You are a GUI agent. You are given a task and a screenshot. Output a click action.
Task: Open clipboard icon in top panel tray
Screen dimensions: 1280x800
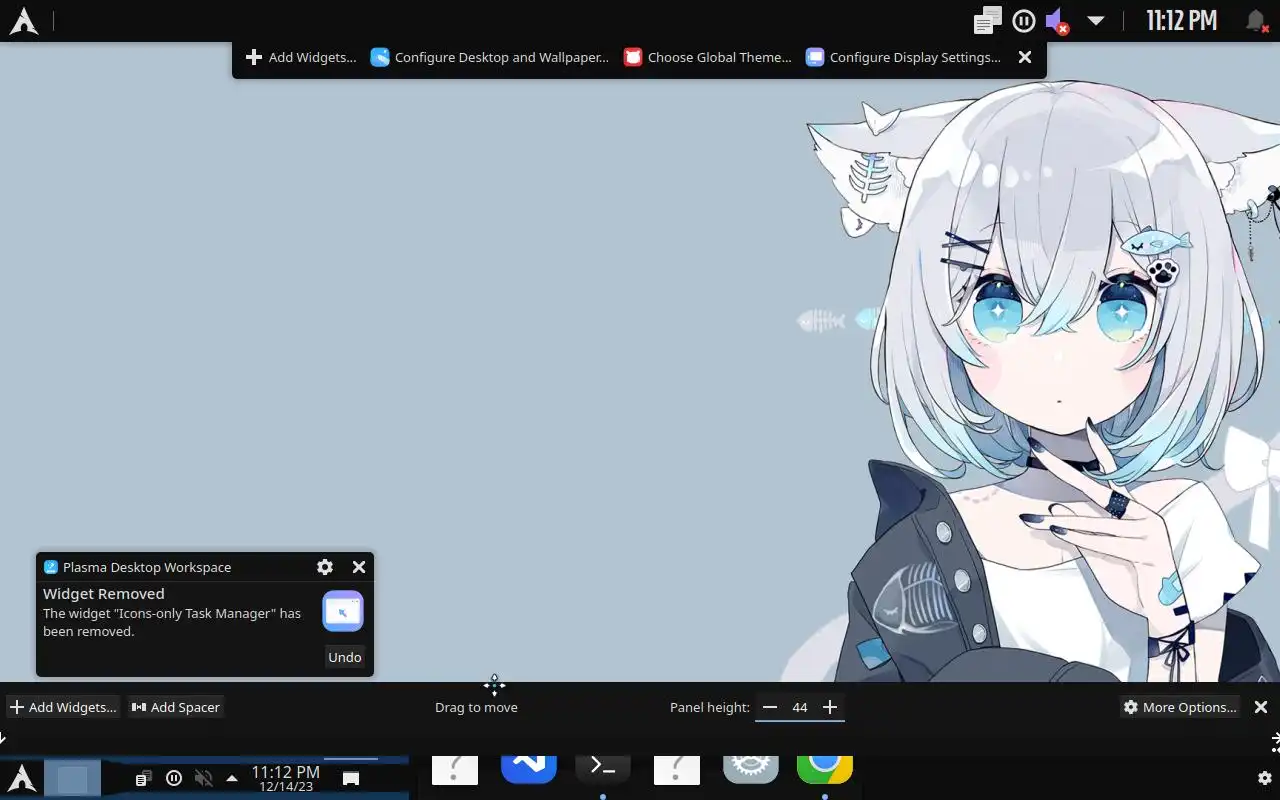point(988,20)
